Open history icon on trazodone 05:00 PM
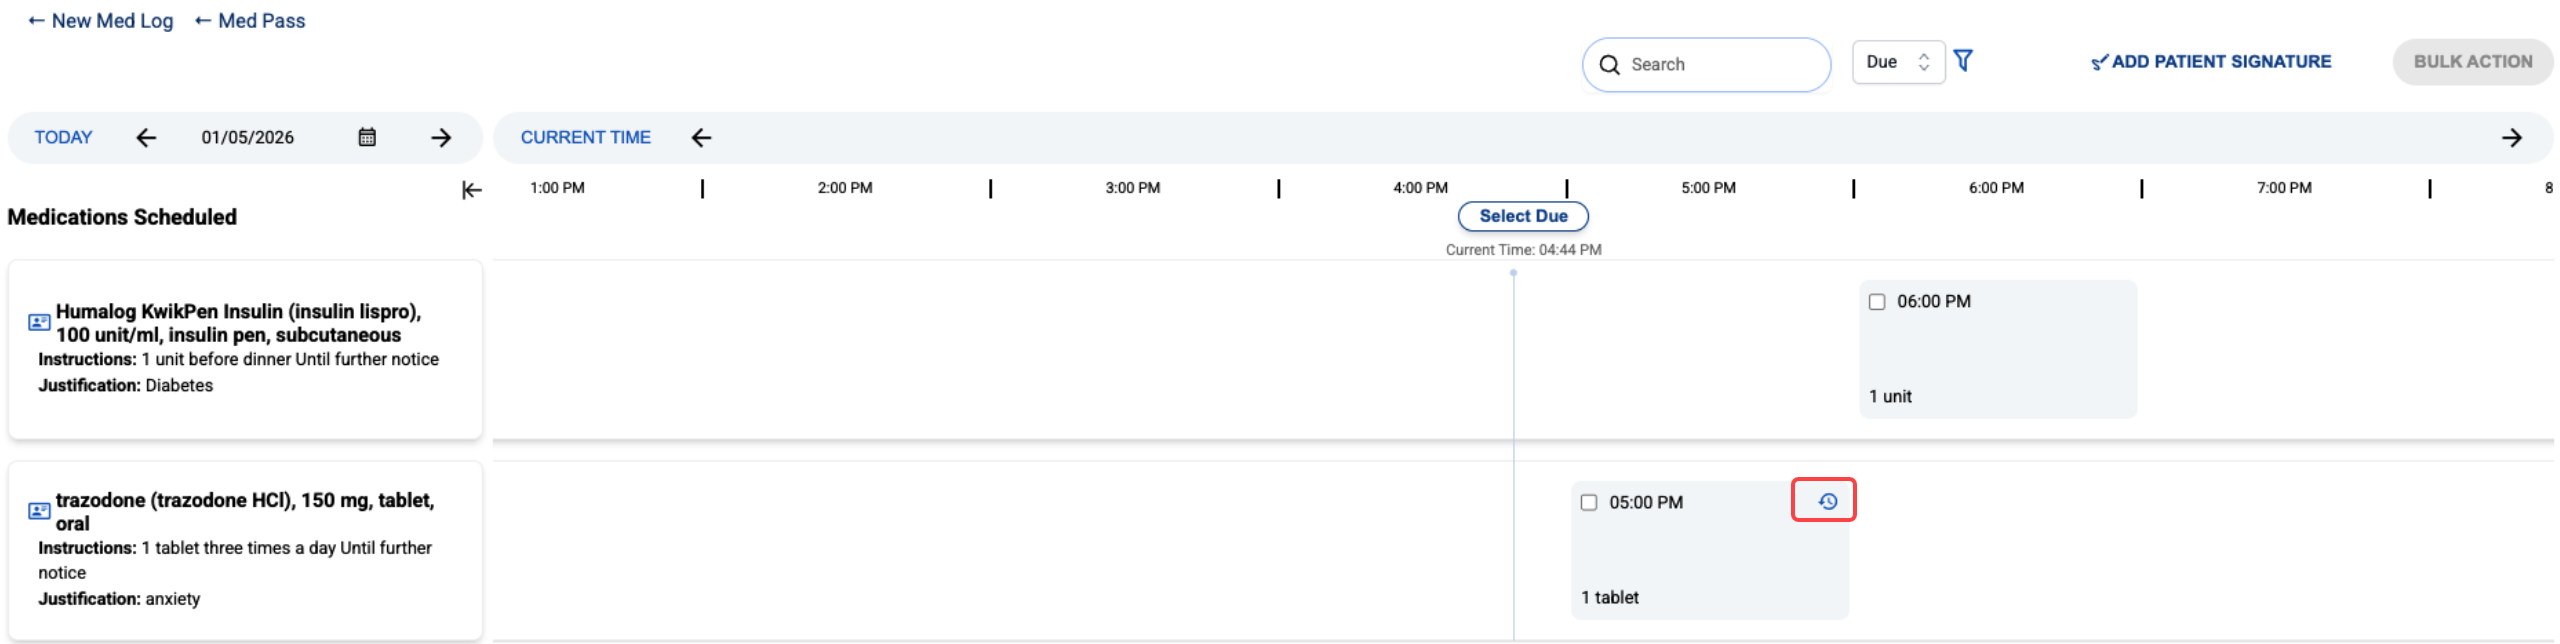 click(x=1827, y=501)
